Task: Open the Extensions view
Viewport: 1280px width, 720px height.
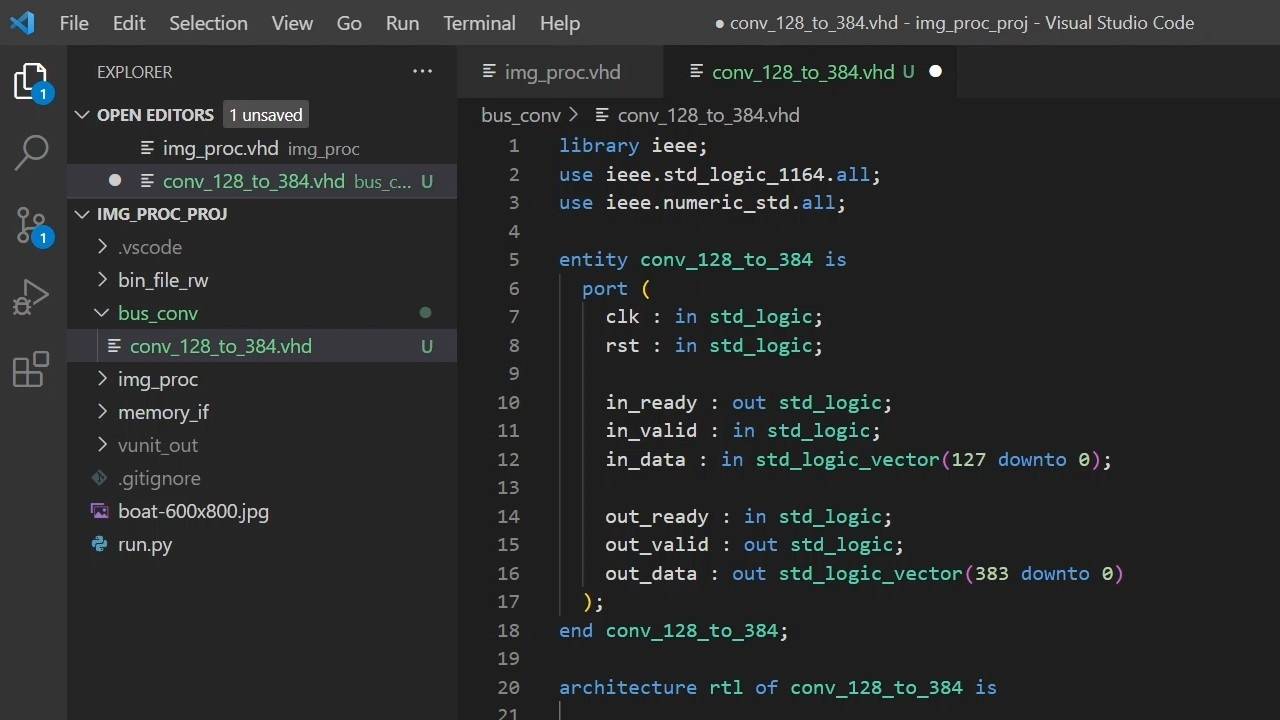Action: [32, 369]
